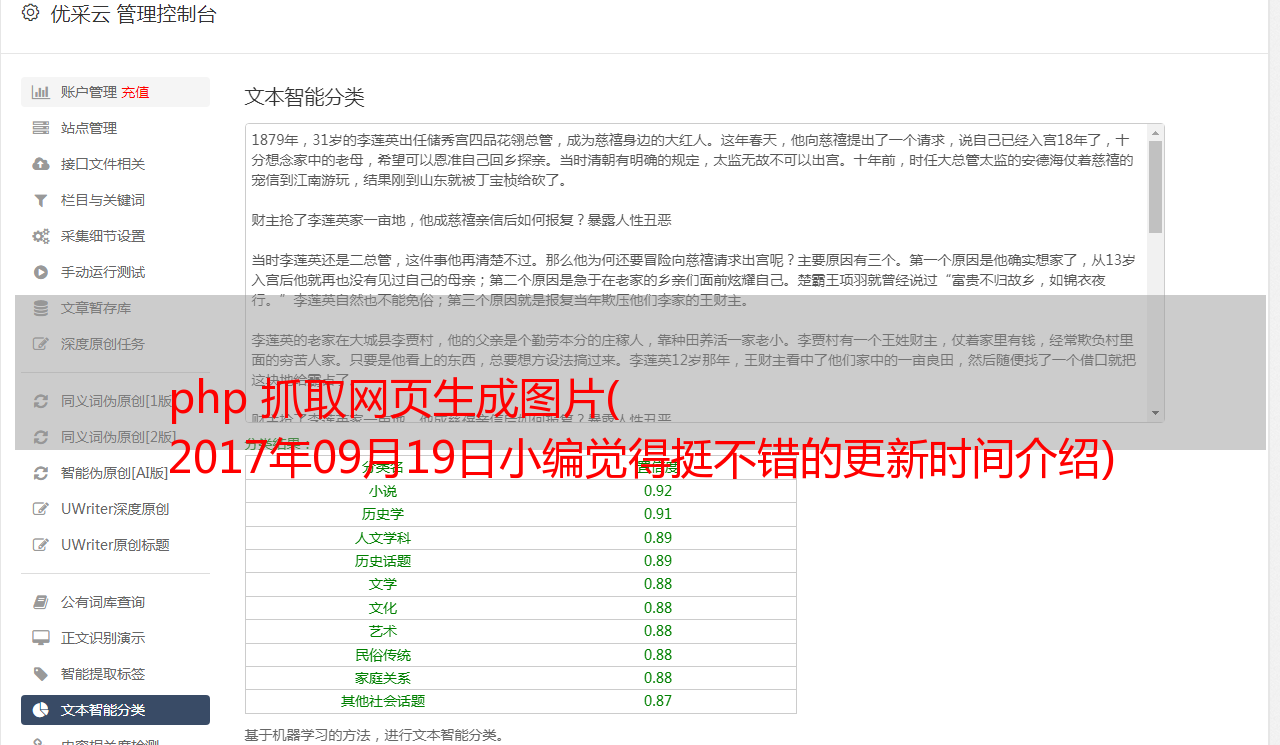Click the play icon for 手动运行测试
Screen dimensions: 1280x745
point(40,272)
